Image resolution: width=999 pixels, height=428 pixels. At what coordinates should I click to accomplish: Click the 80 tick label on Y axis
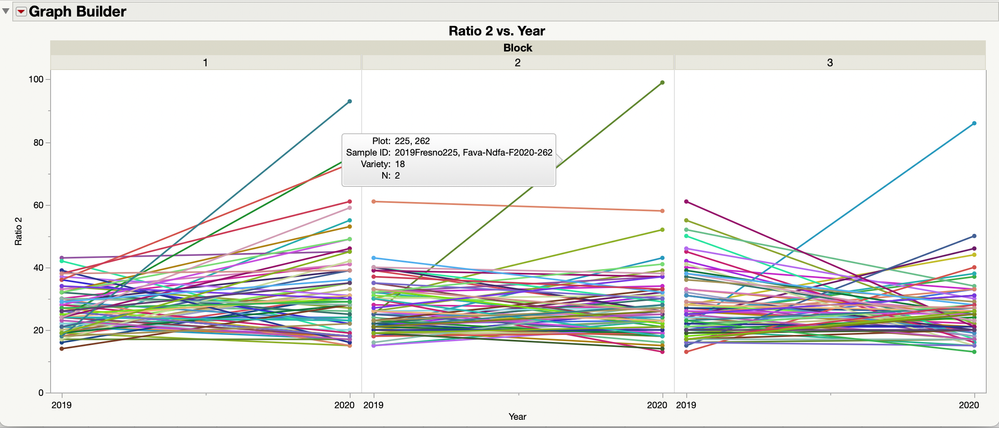38,143
